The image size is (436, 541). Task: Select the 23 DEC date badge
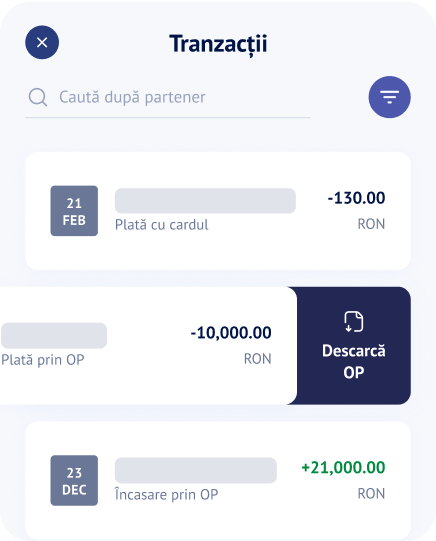74,481
